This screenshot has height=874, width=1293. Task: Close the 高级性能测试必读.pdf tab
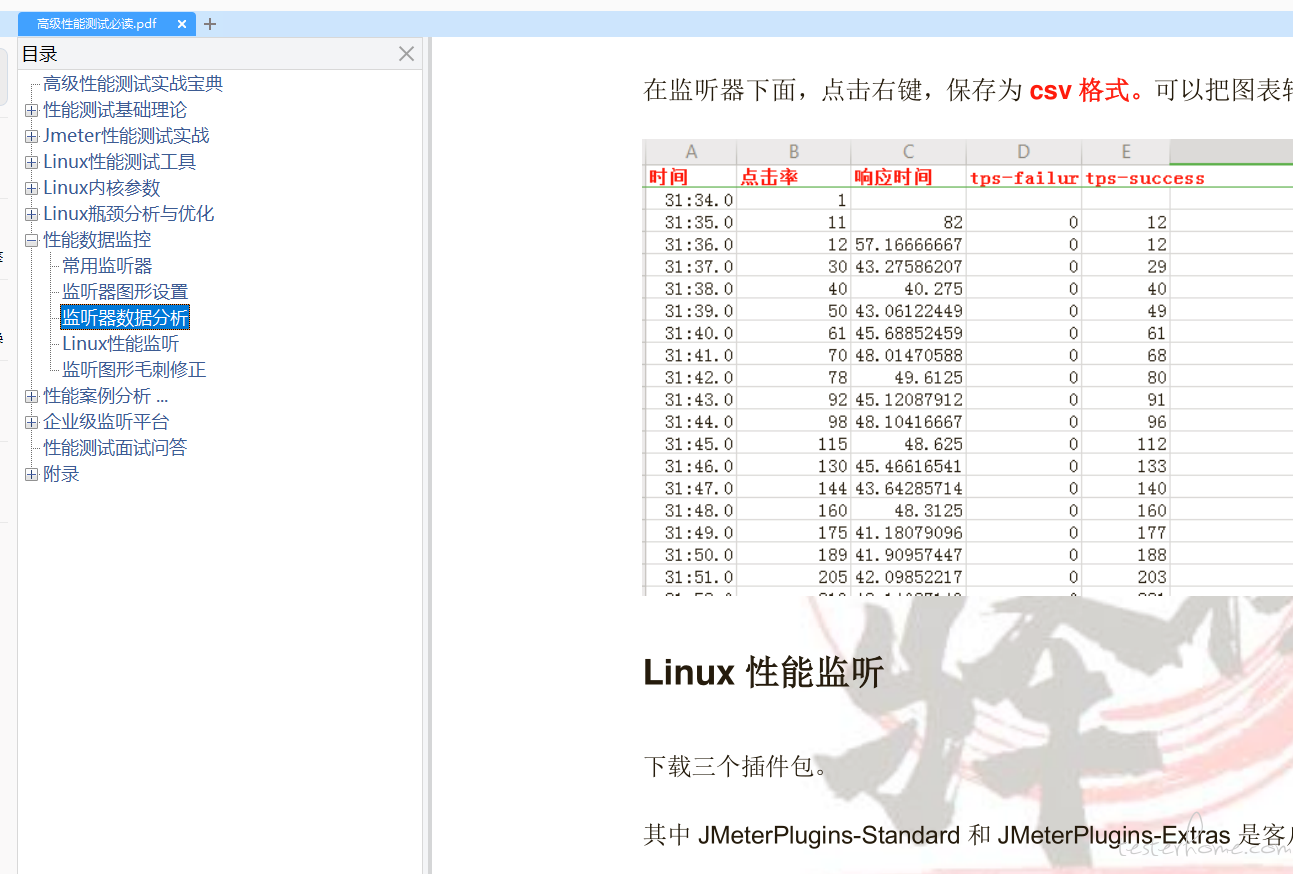click(x=182, y=24)
